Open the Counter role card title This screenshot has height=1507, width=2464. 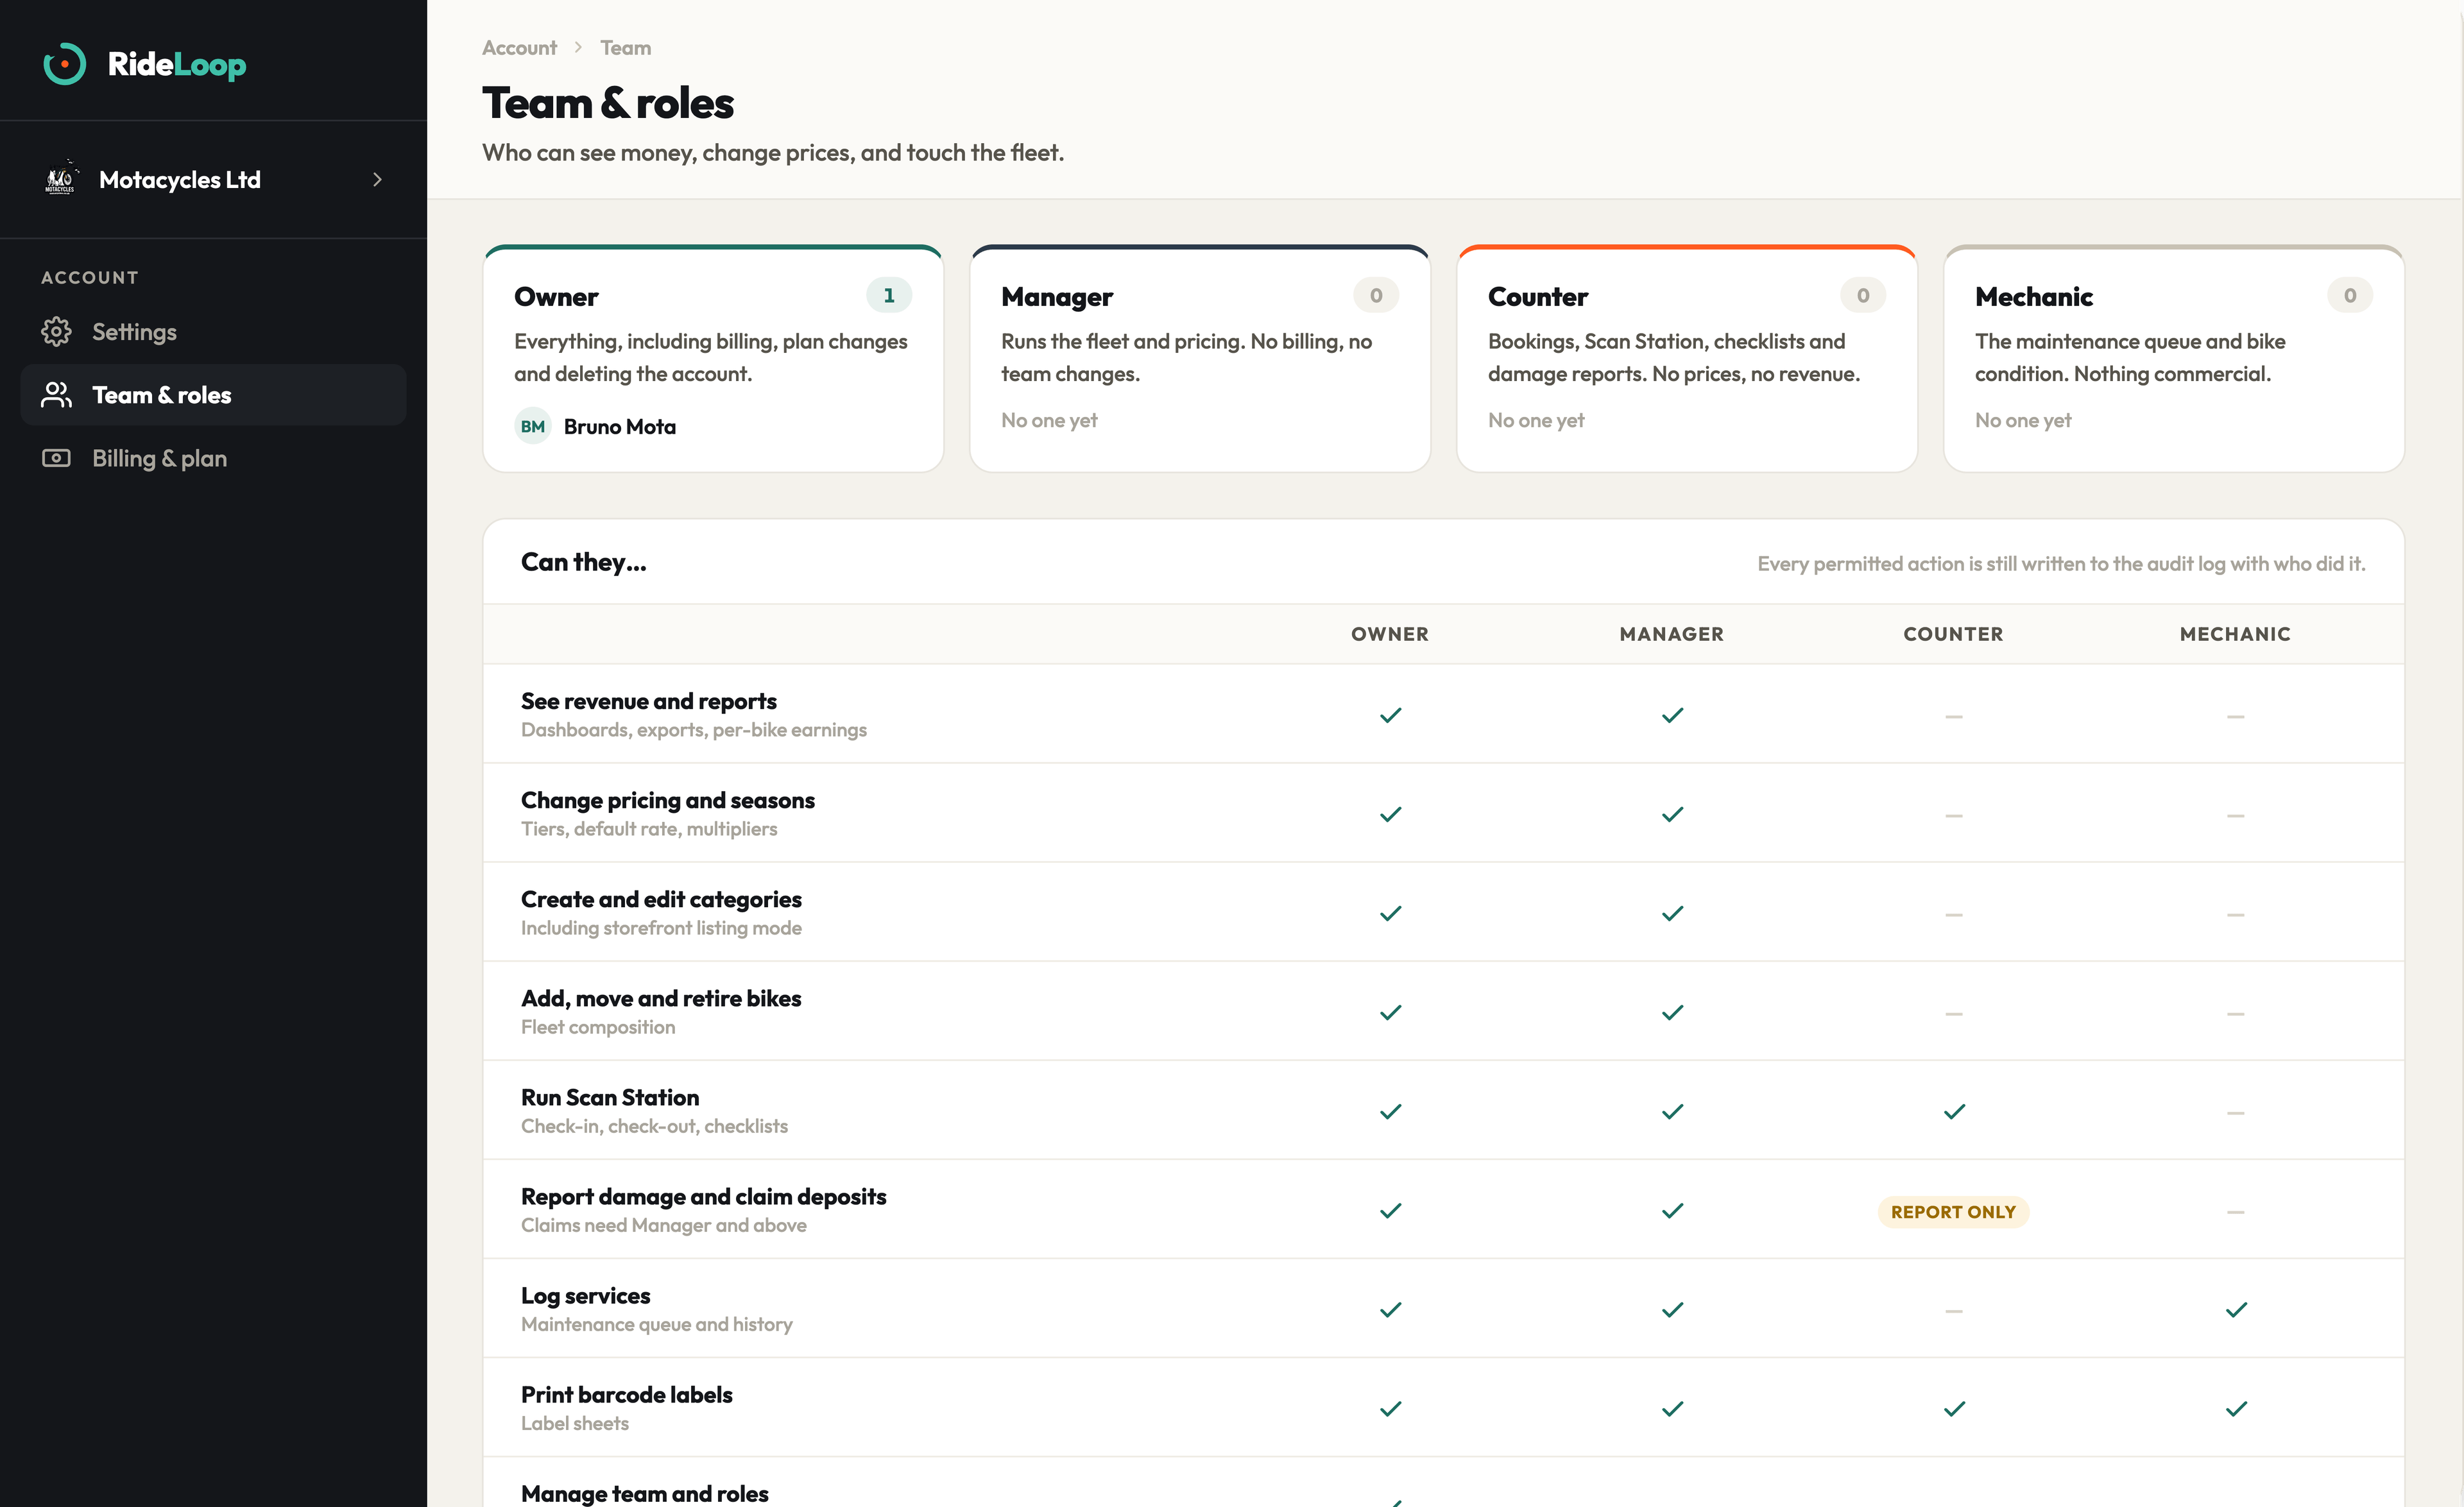(1538, 297)
